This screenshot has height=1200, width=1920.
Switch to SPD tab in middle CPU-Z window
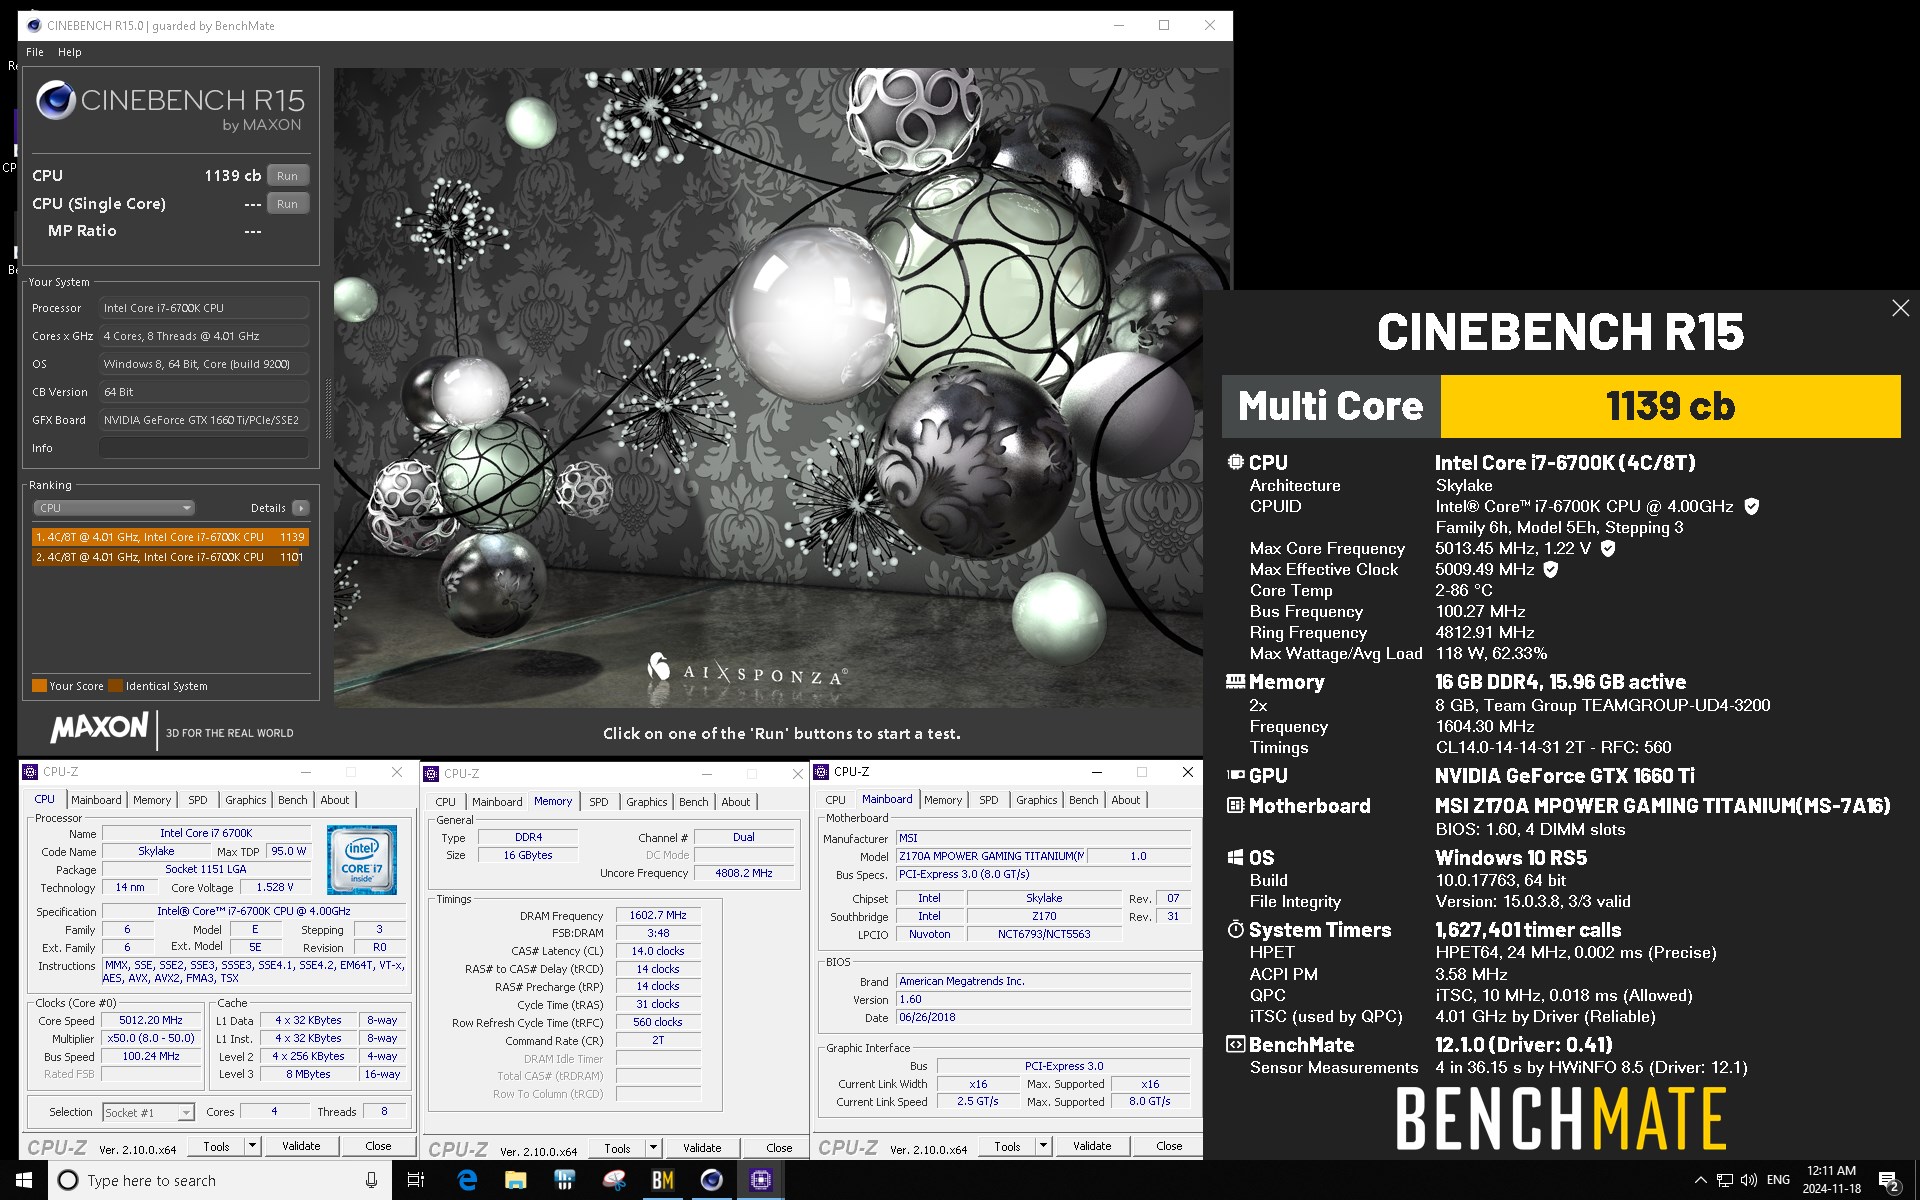(x=598, y=802)
